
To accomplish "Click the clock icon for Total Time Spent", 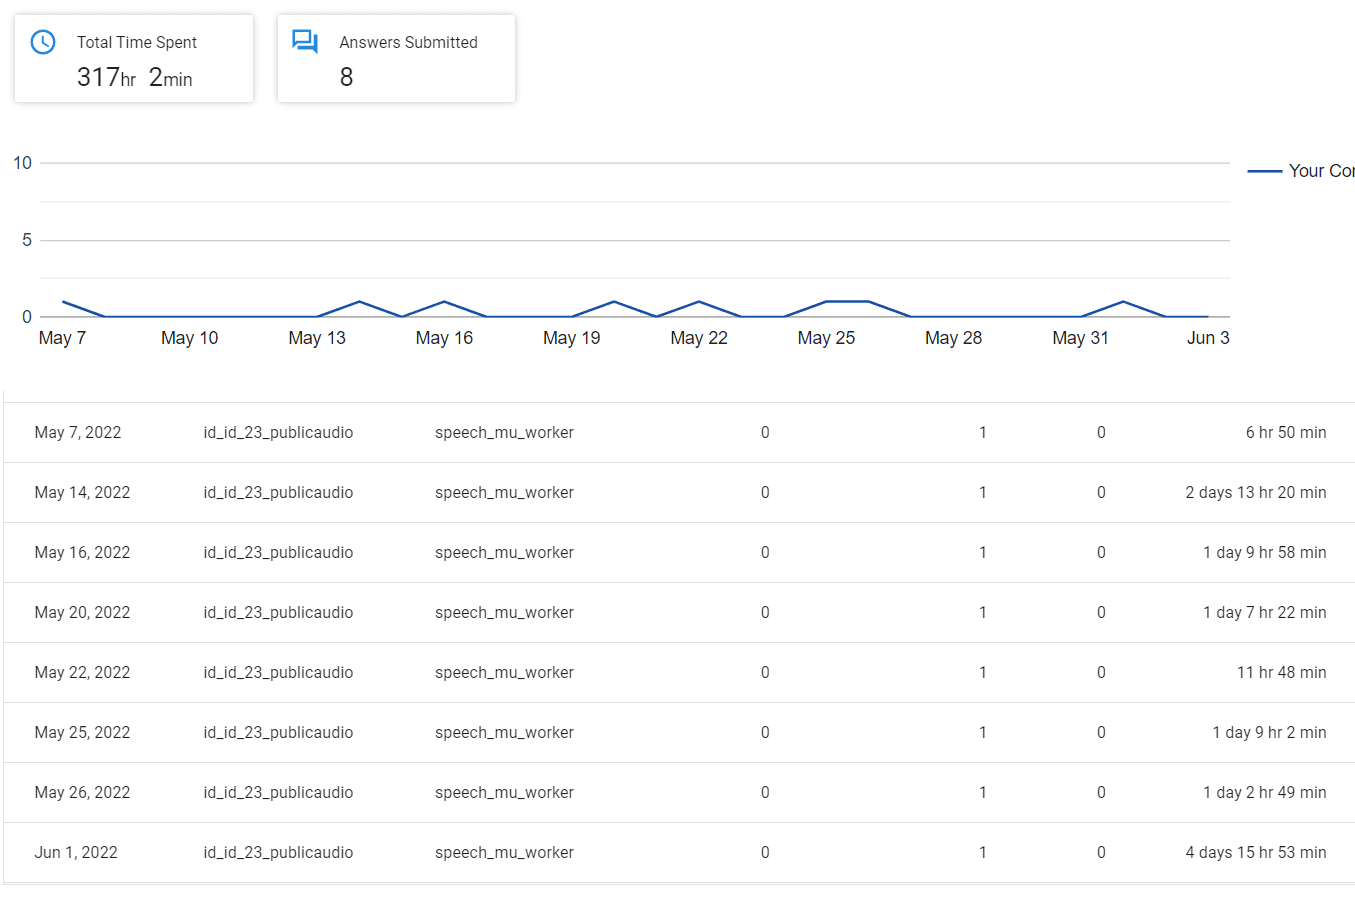I will [43, 42].
